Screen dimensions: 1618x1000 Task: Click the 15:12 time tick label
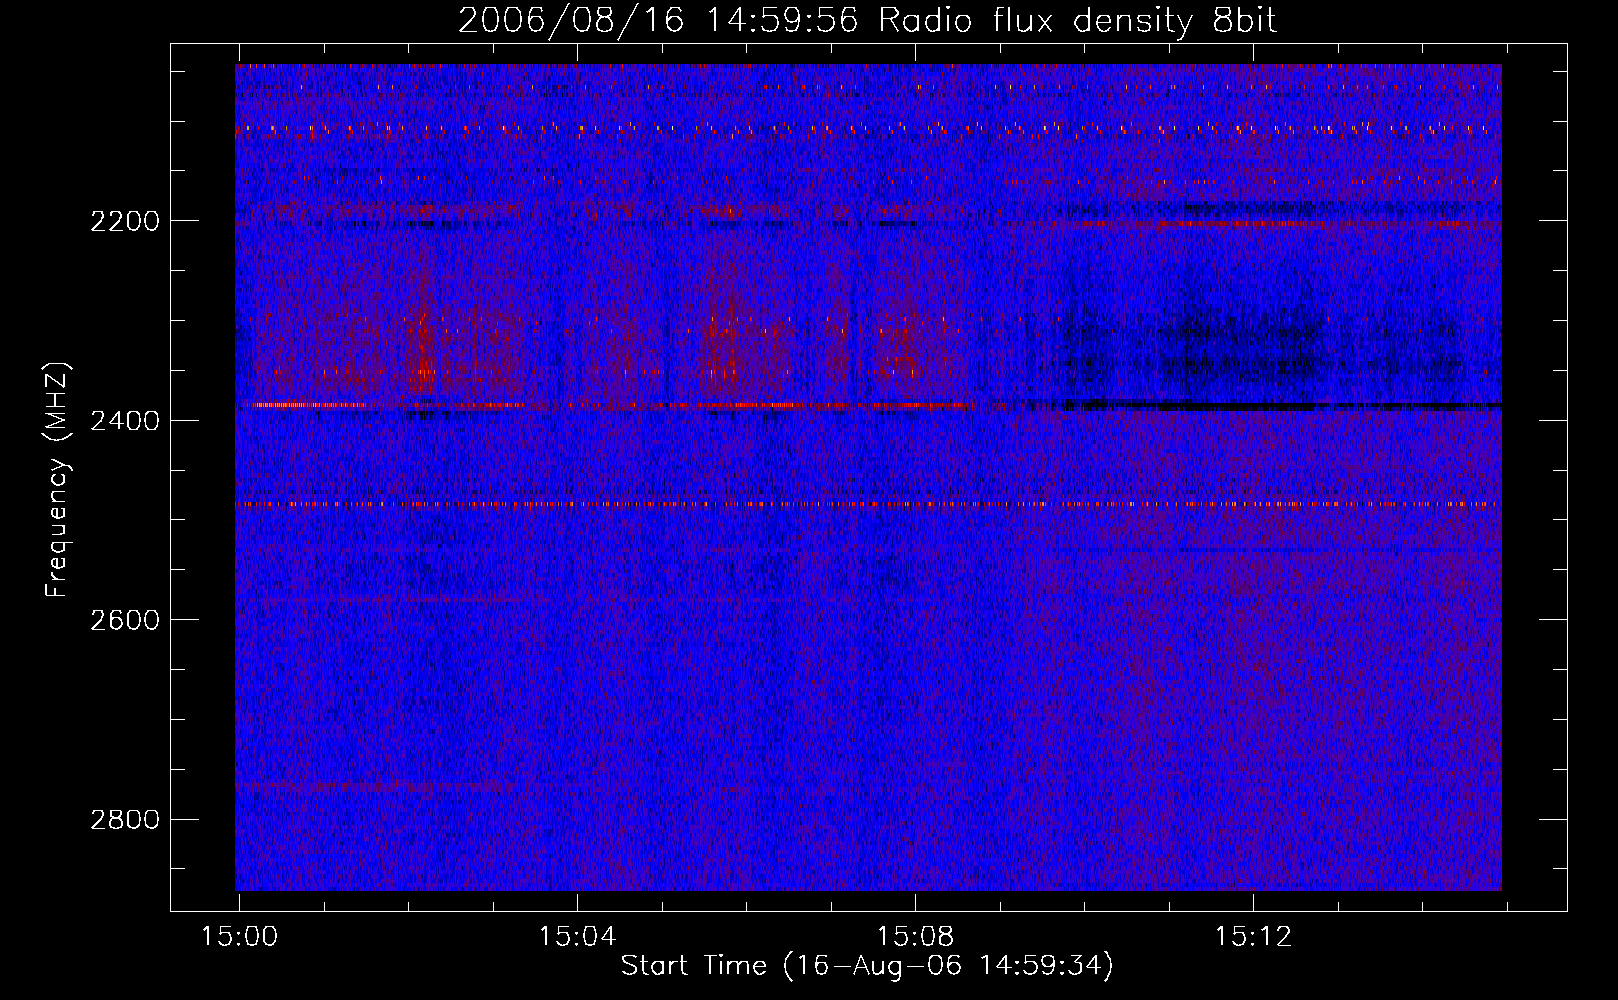point(1253,937)
